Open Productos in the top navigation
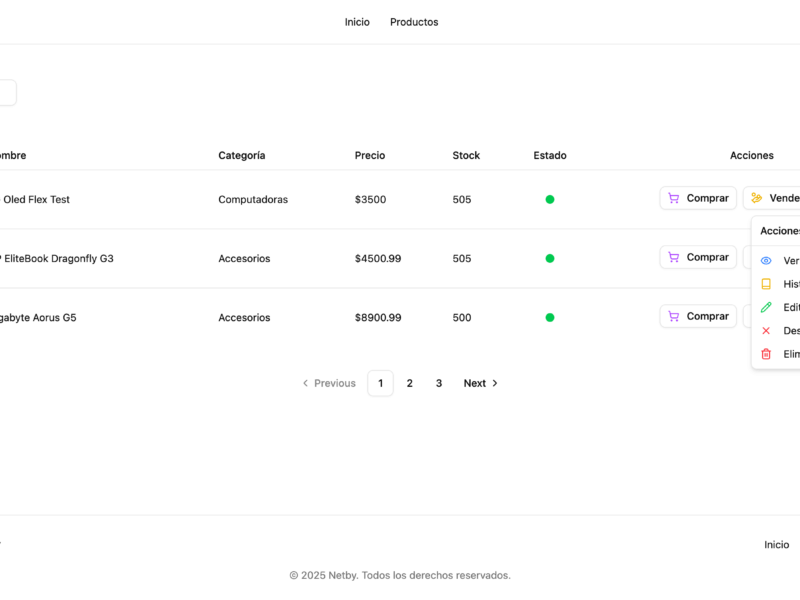Image resolution: width=800 pixels, height=600 pixels. point(414,22)
